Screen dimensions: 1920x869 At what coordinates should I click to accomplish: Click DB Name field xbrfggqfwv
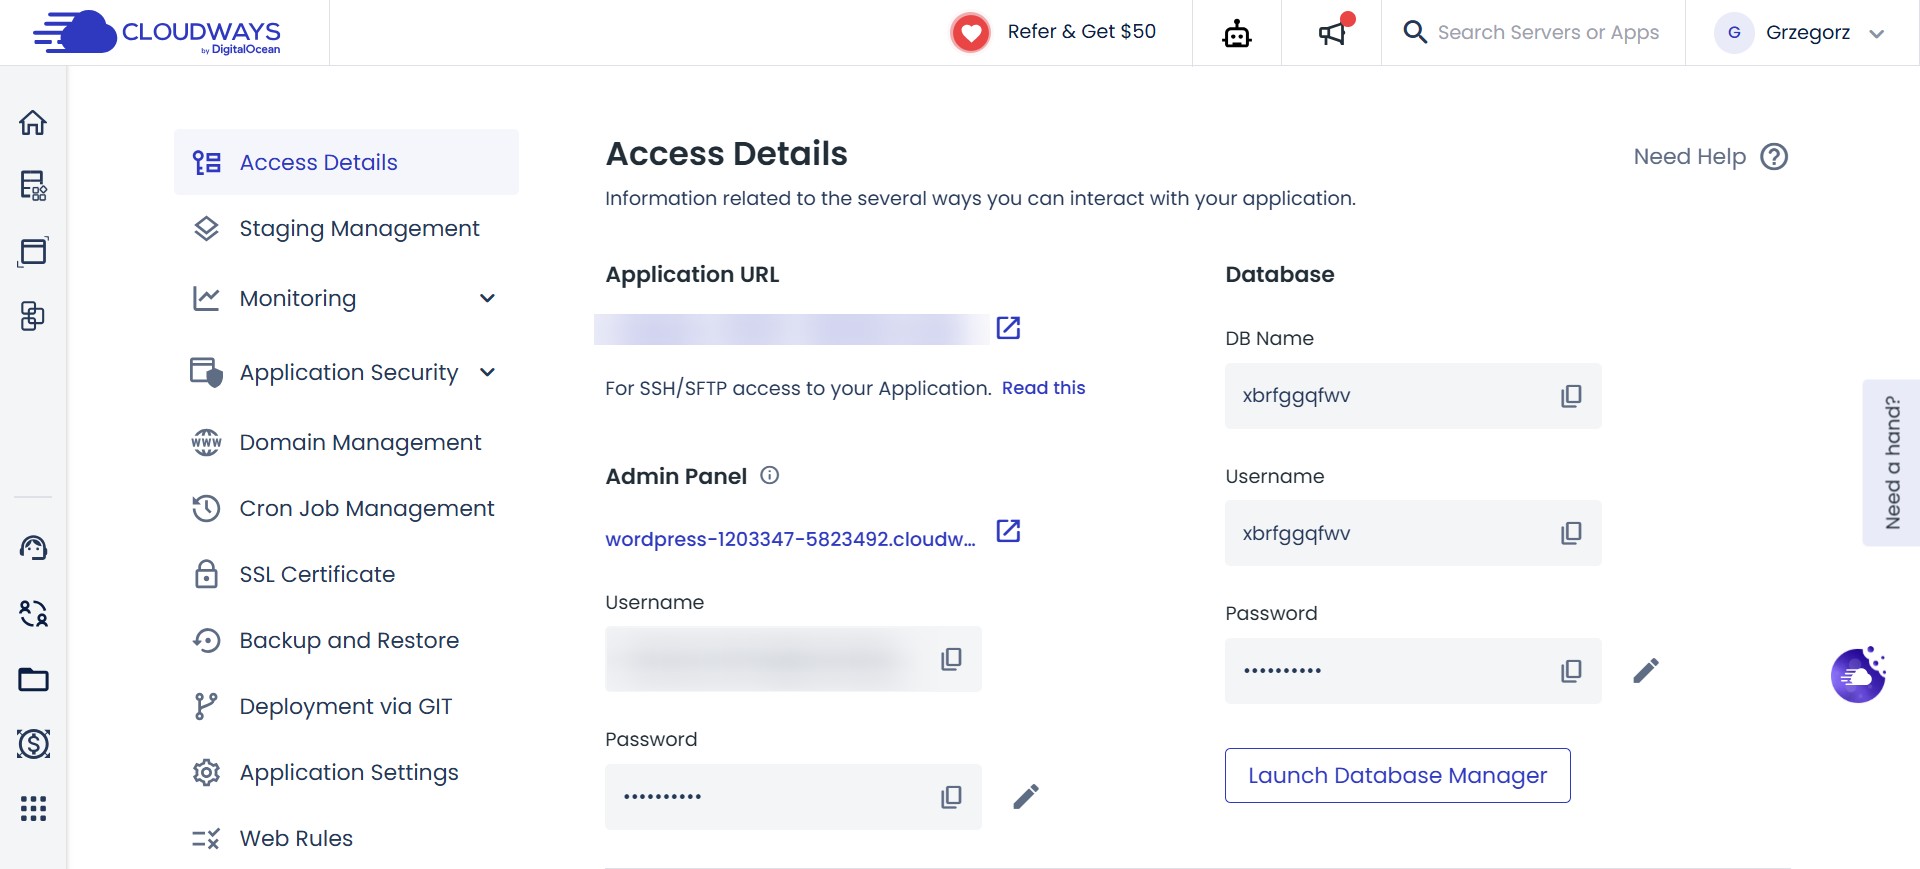click(1413, 396)
